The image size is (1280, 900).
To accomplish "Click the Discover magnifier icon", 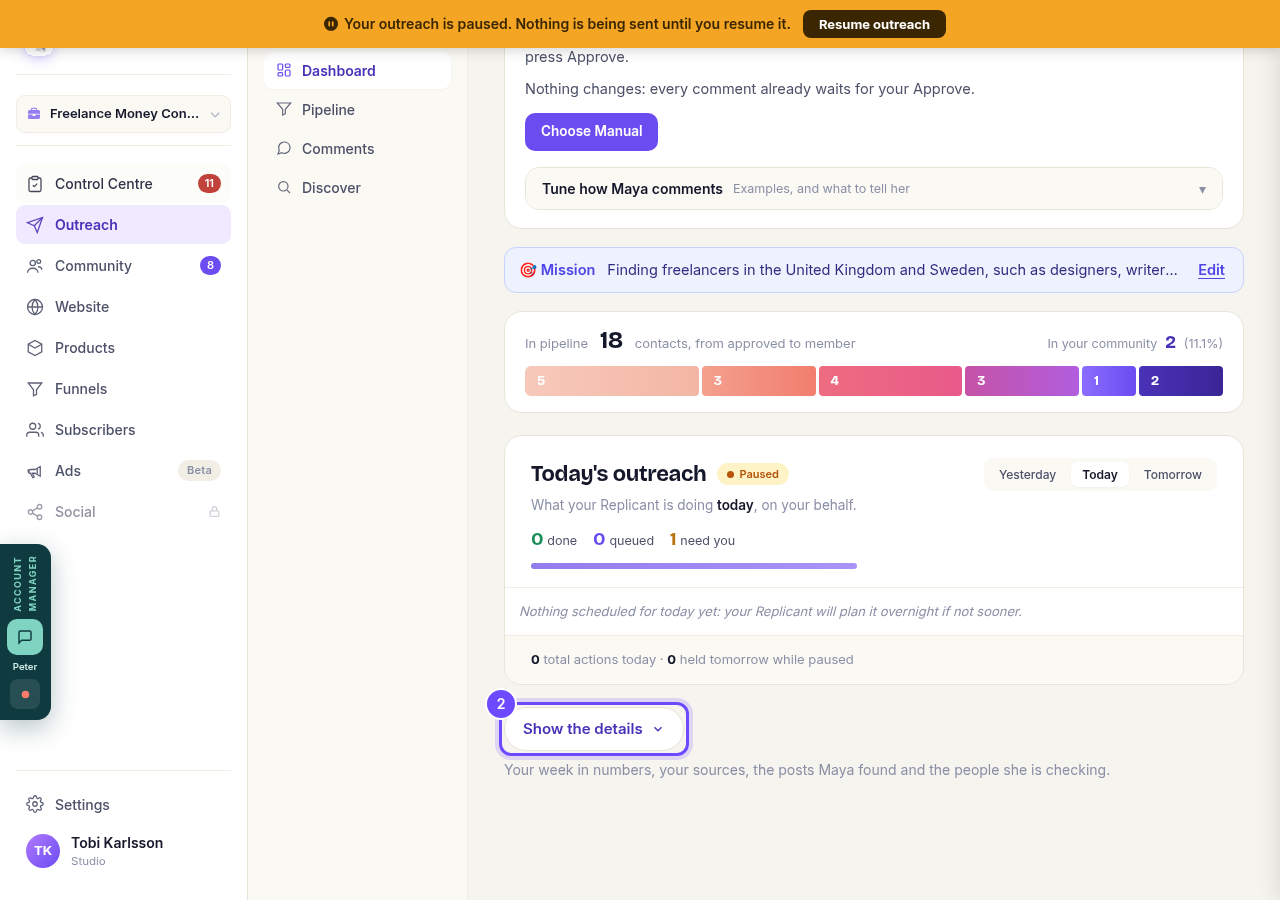I will tap(284, 188).
